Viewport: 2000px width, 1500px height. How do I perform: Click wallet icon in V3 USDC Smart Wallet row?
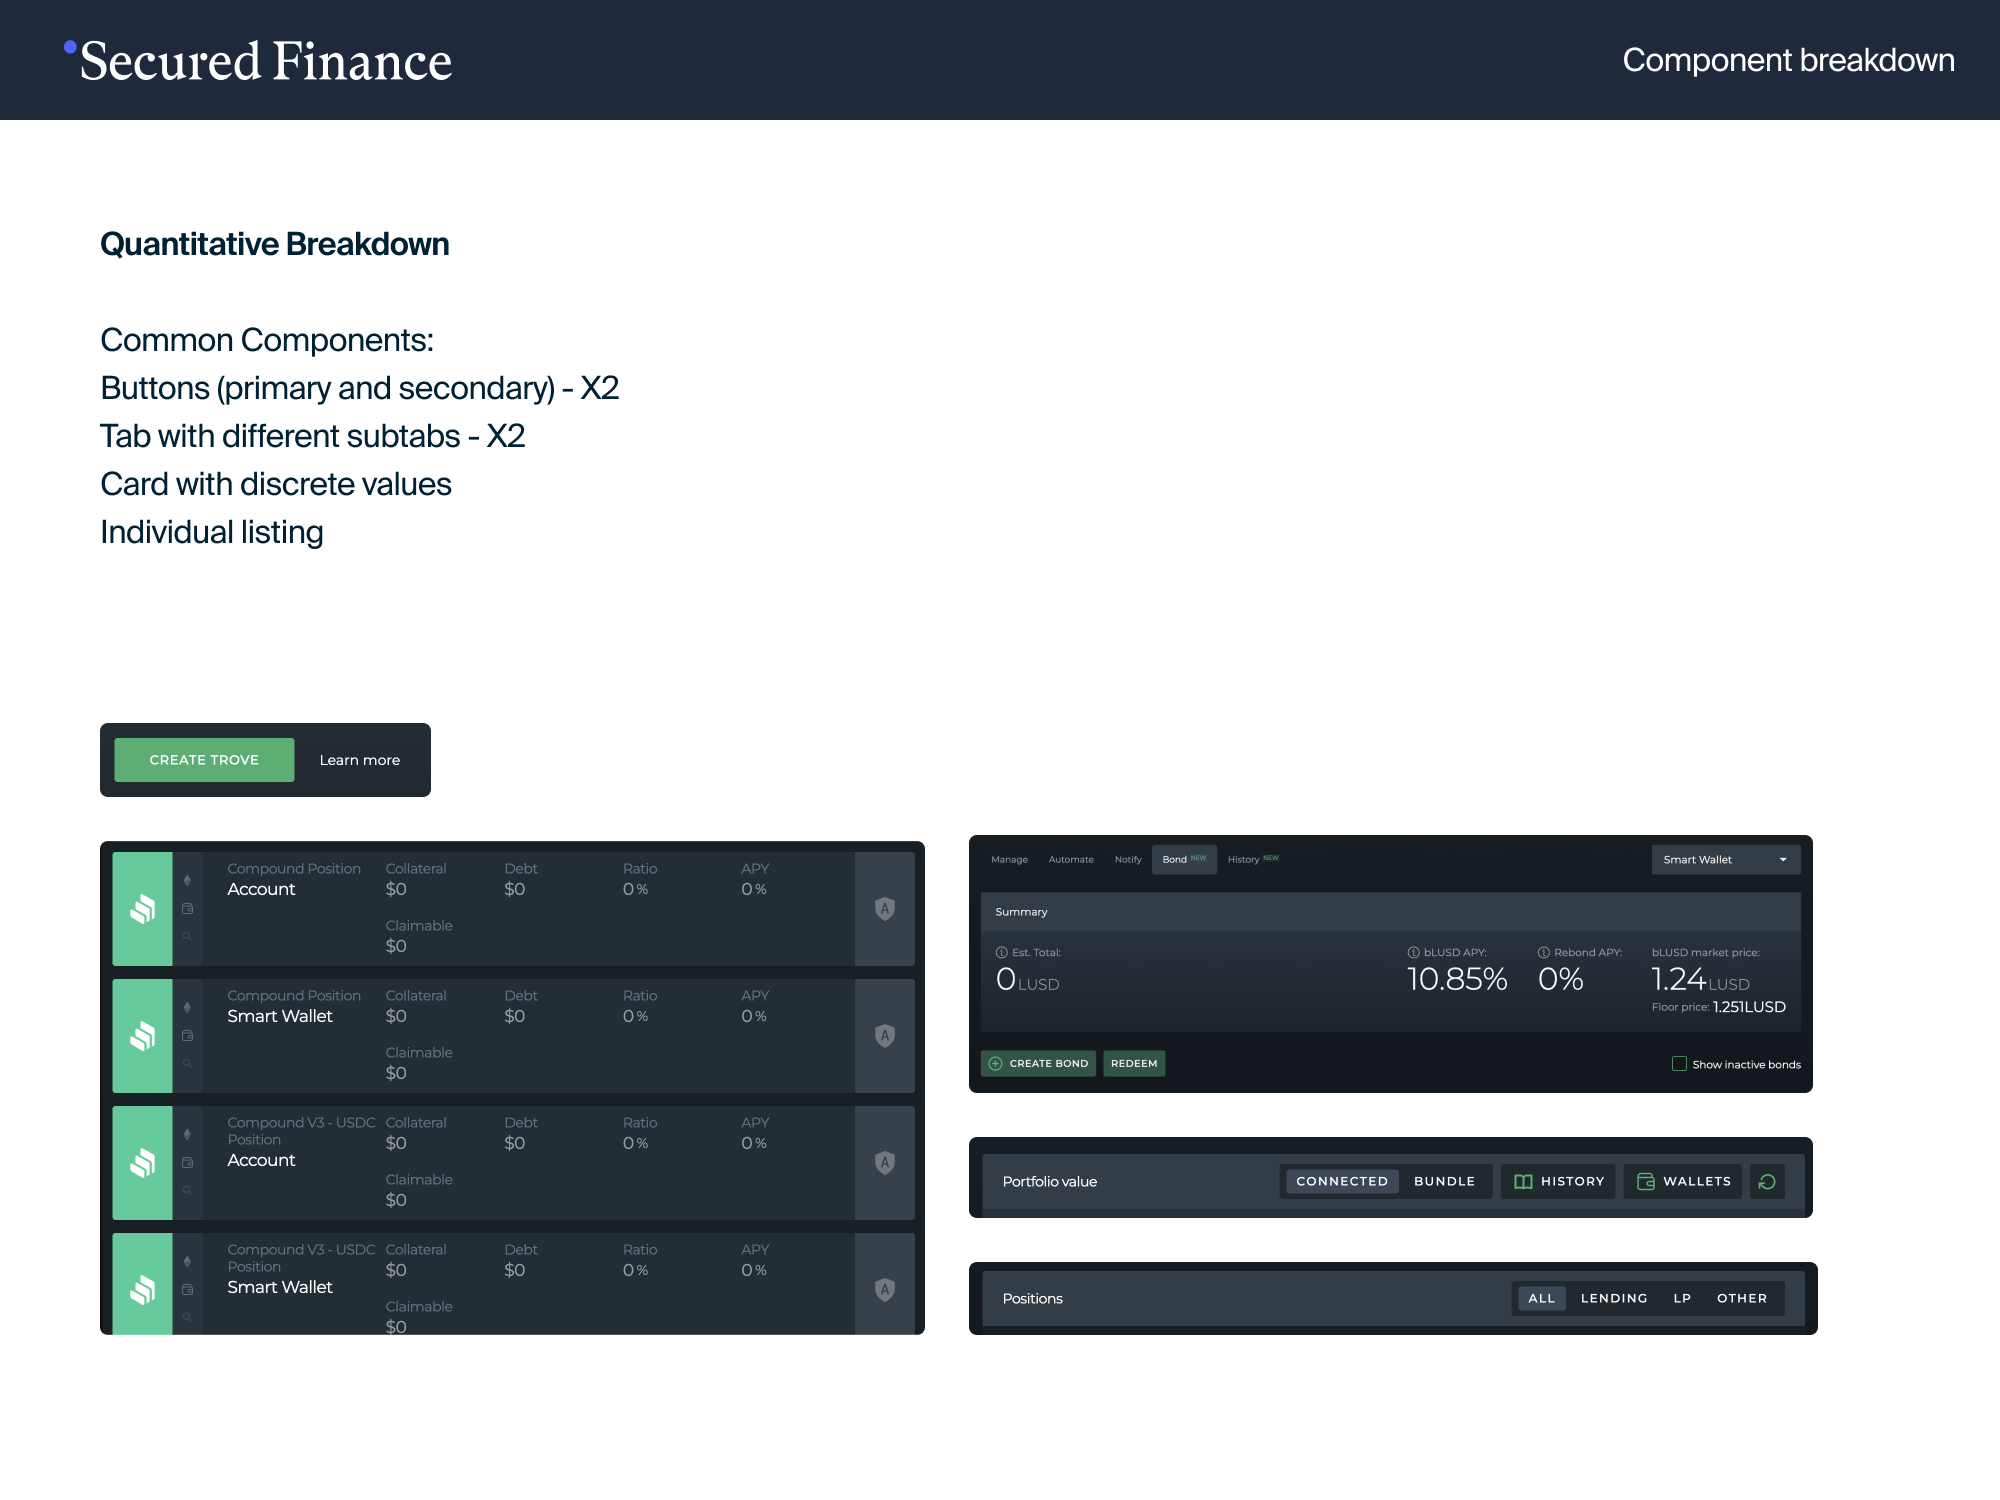click(187, 1290)
